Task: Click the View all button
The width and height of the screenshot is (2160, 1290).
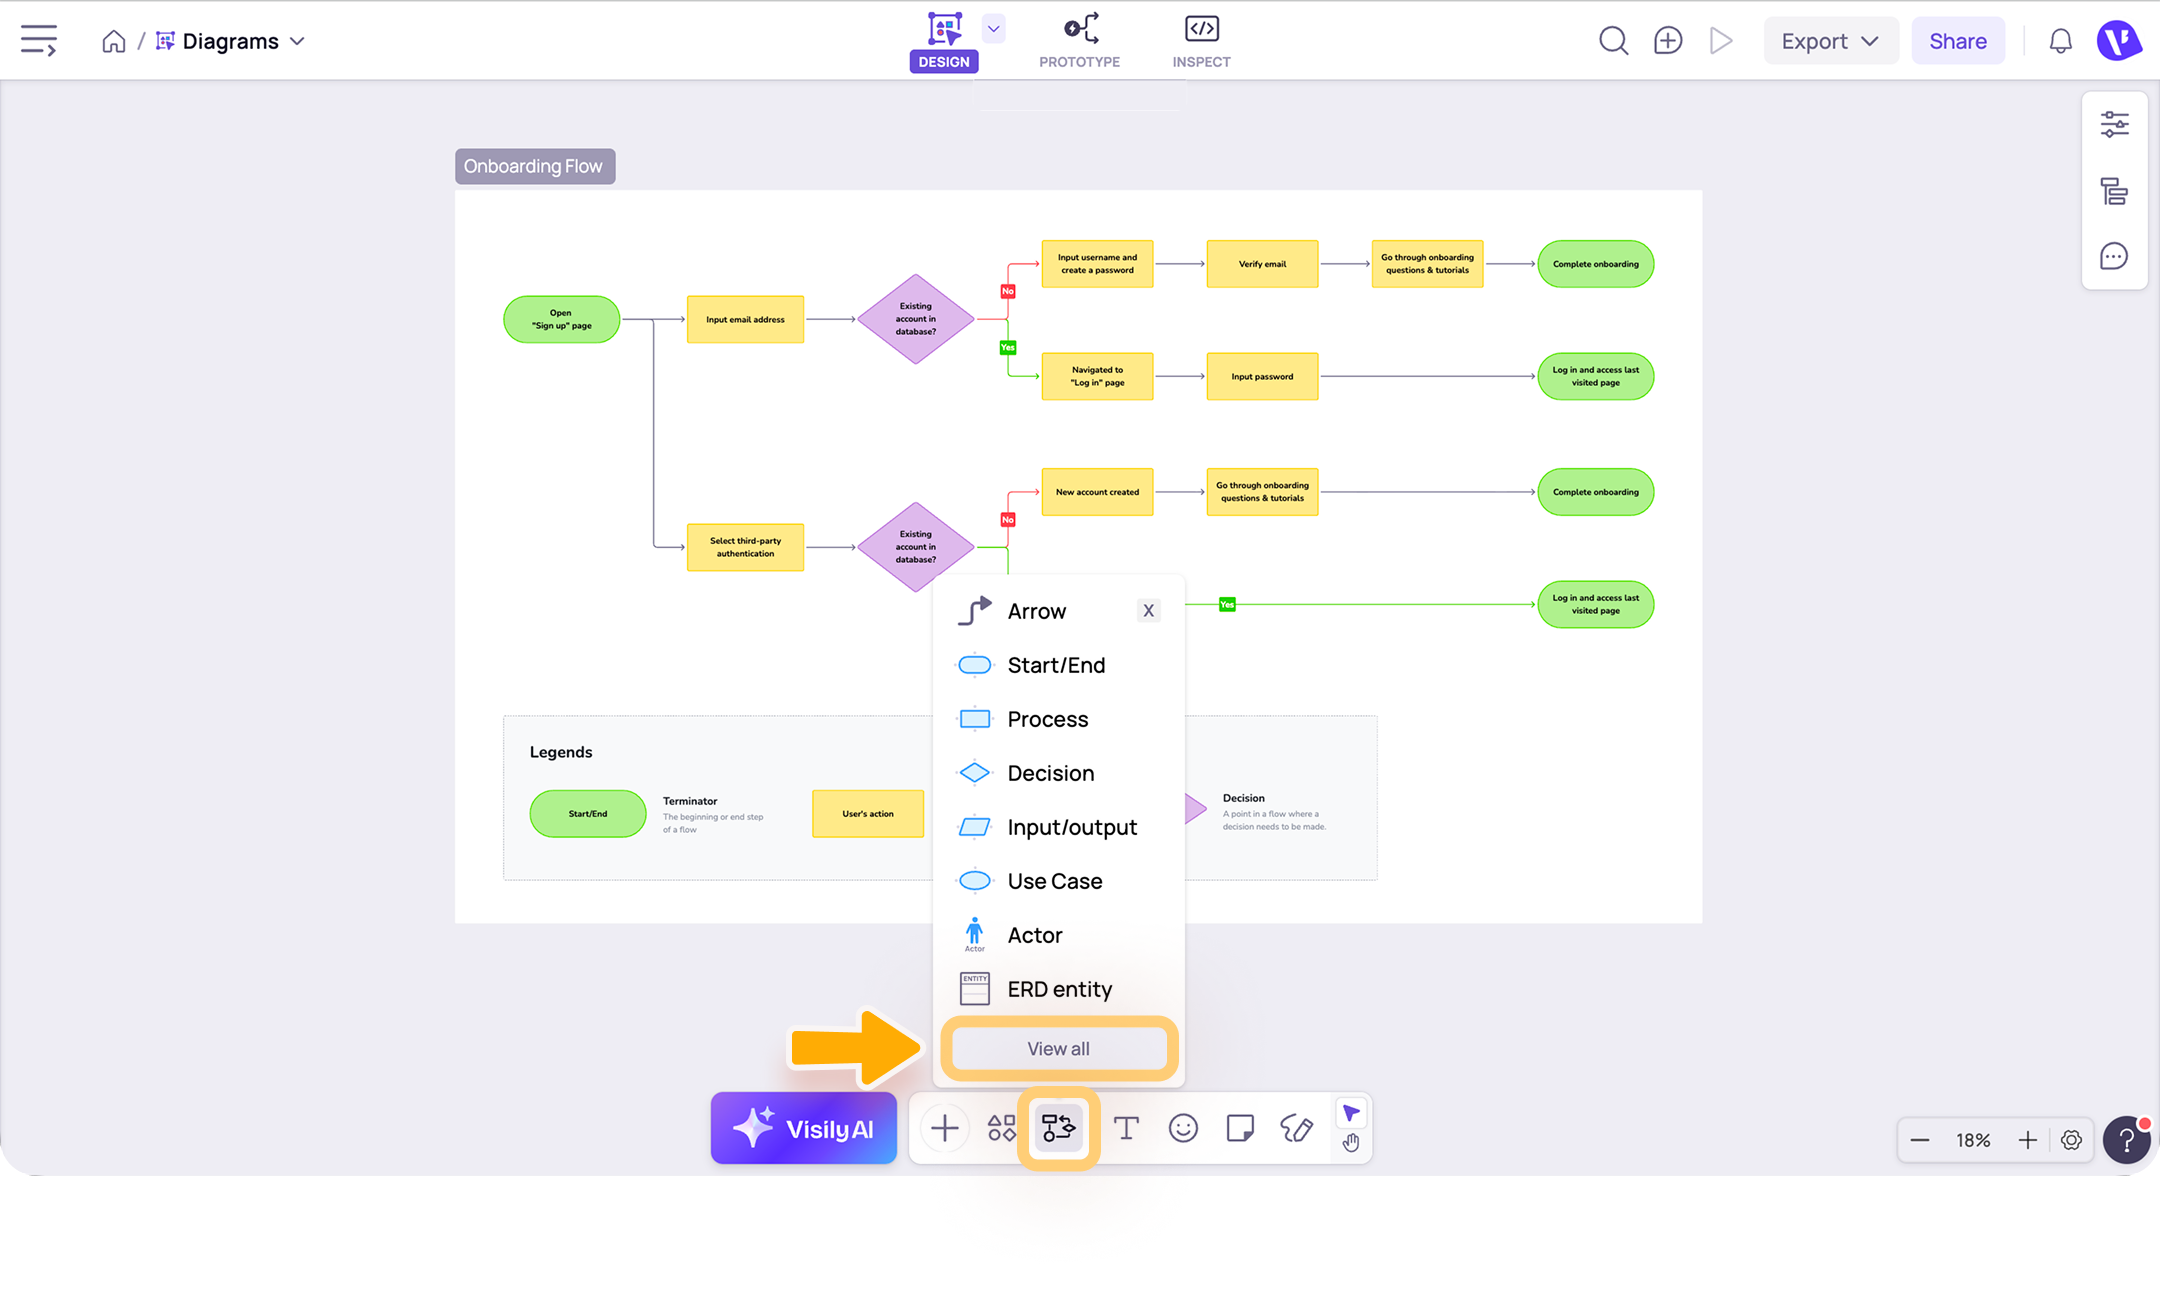Action: tap(1059, 1048)
